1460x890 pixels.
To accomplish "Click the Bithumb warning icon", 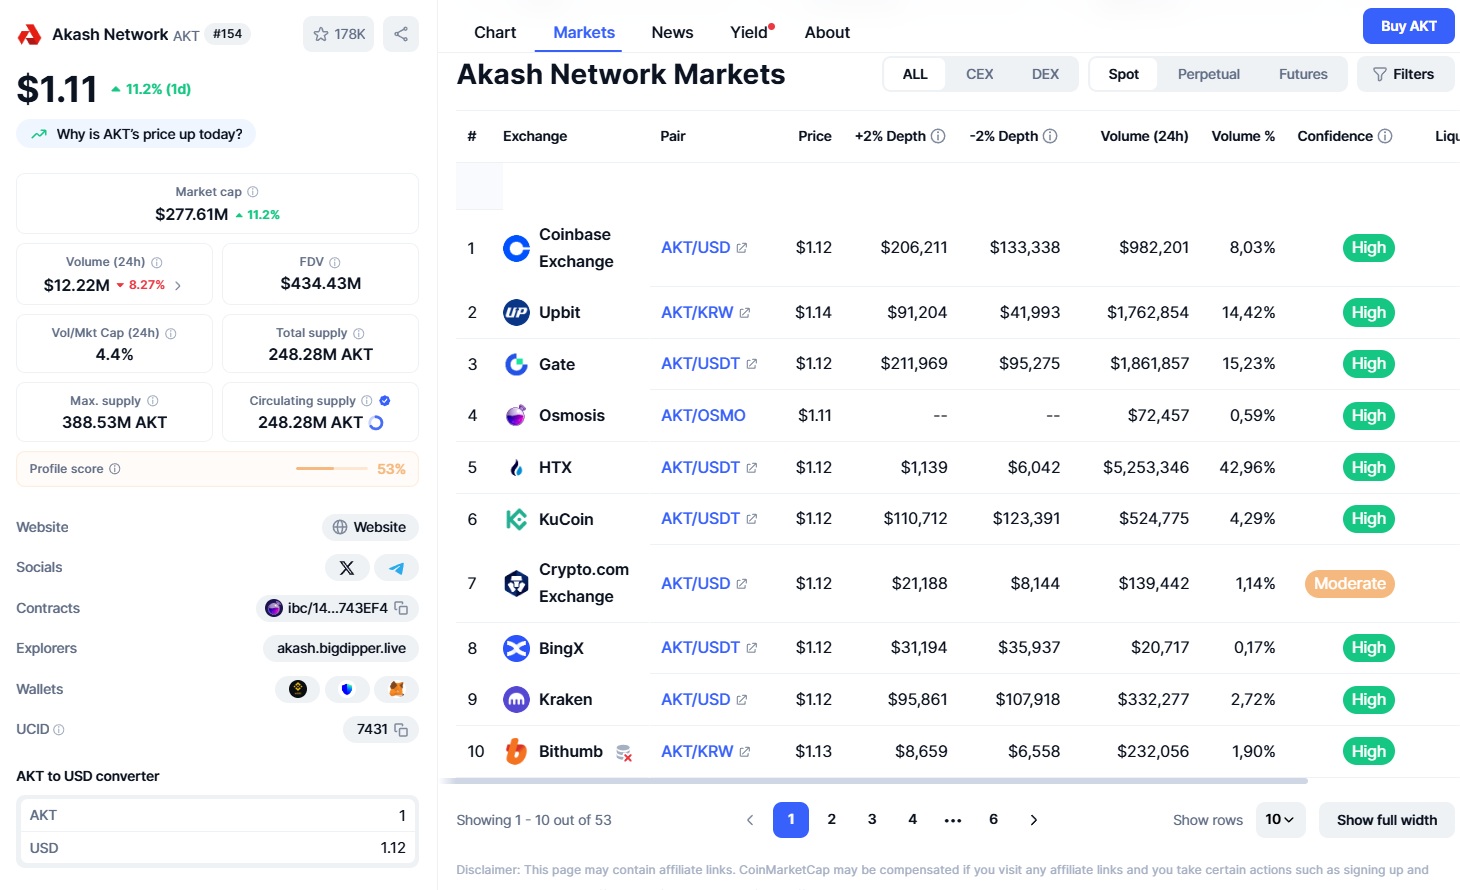I will click(624, 752).
